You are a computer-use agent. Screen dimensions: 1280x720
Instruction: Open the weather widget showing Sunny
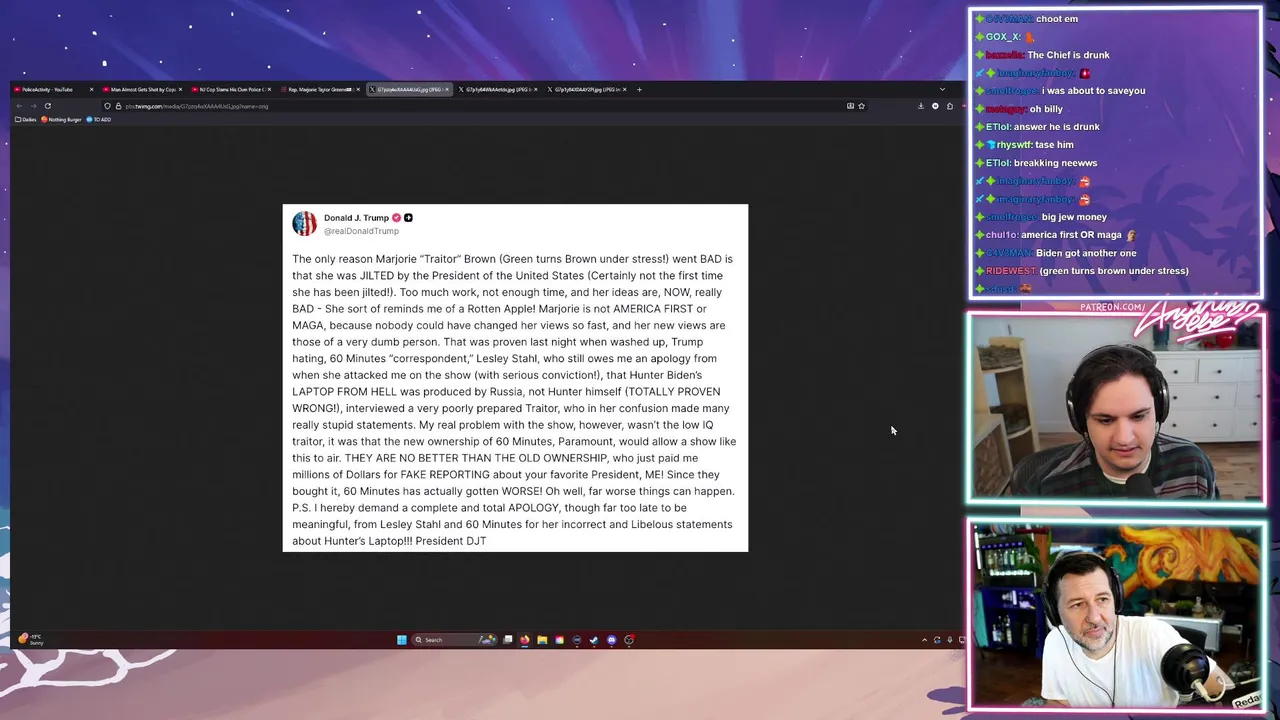[30, 639]
